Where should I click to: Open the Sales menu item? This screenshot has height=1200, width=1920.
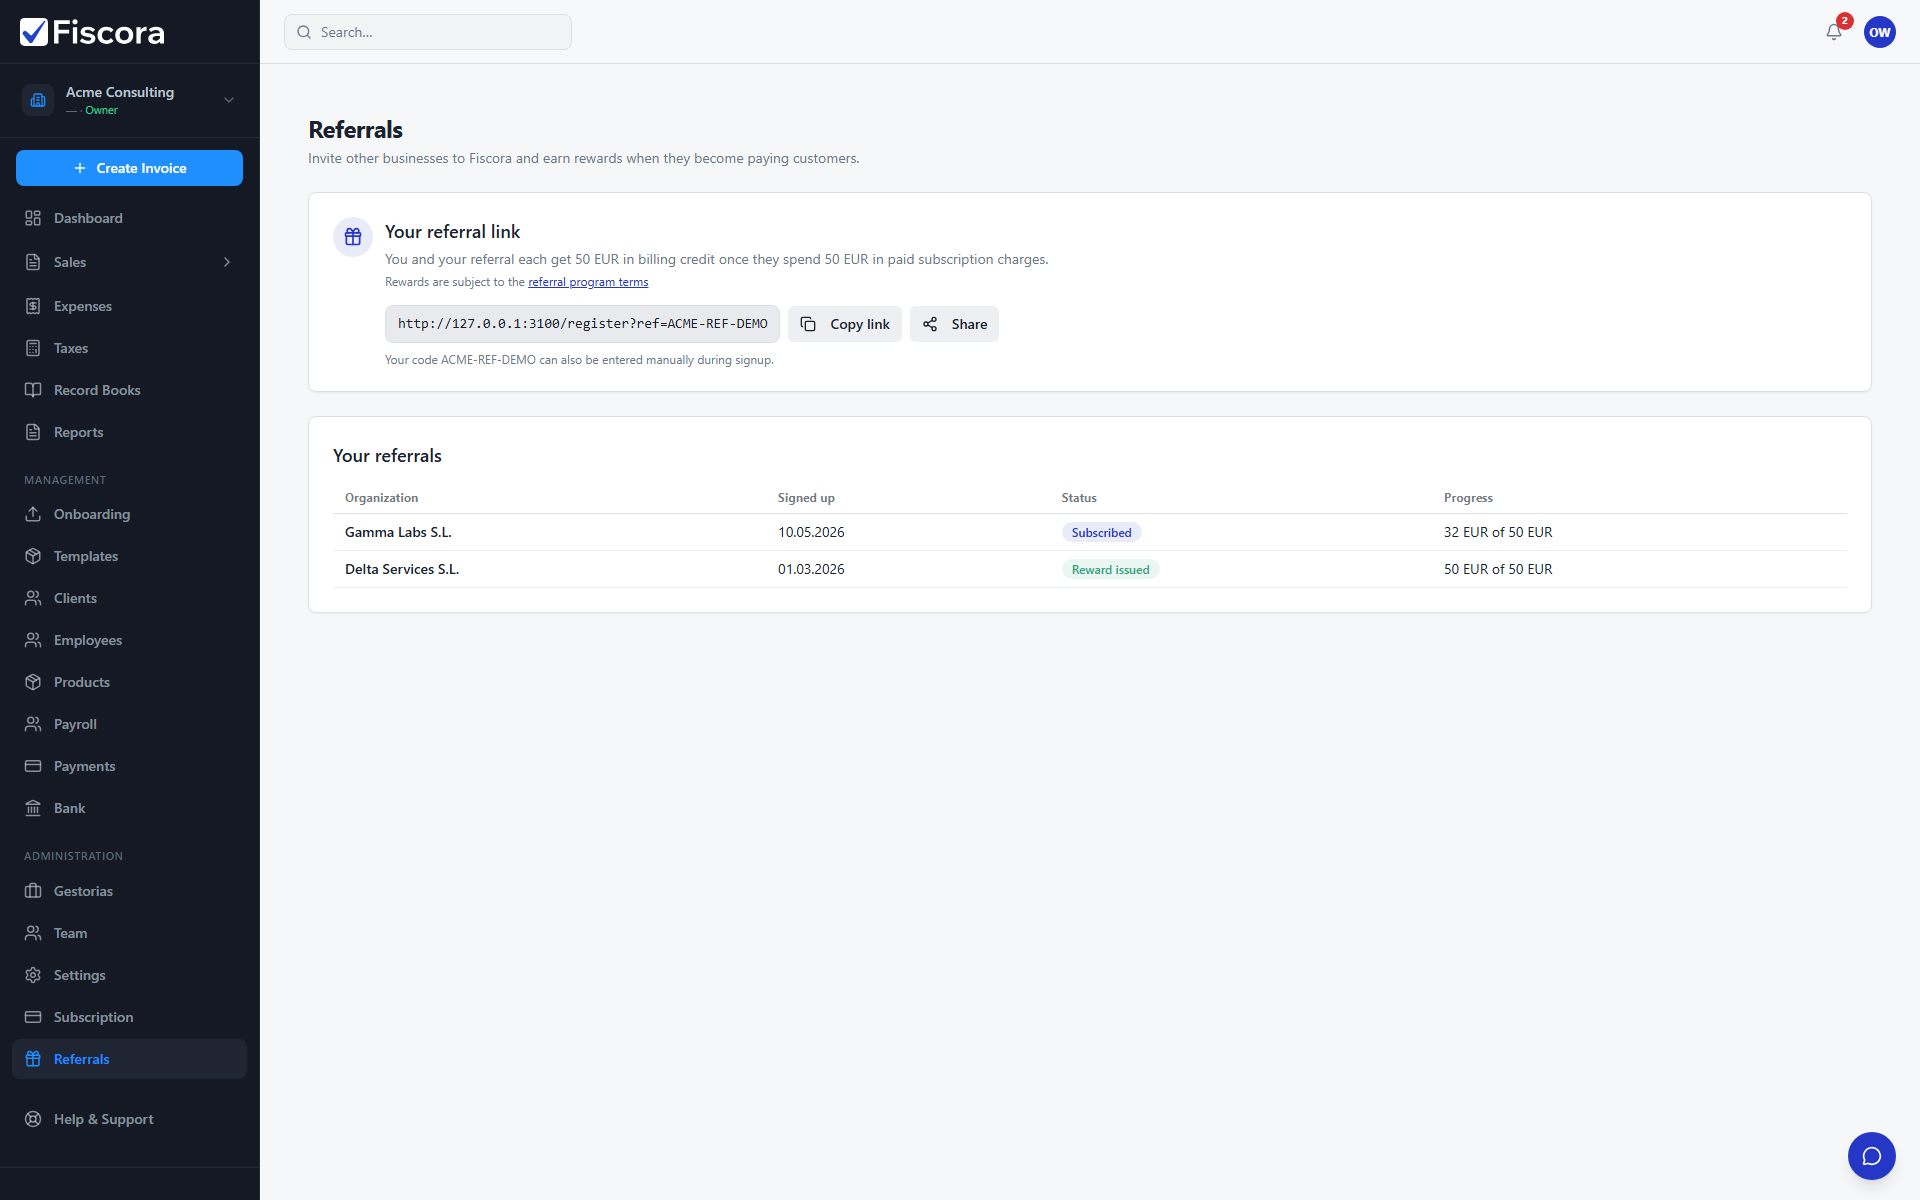129,262
